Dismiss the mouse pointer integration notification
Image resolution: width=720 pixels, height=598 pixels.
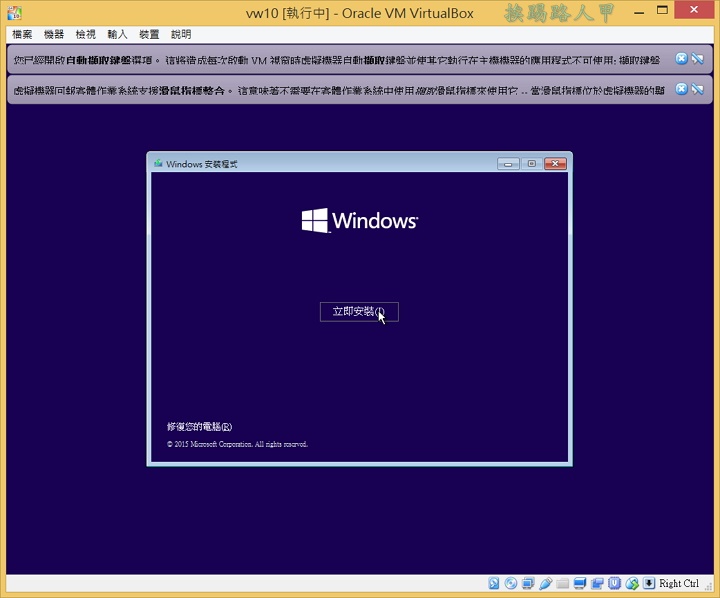pos(681,89)
